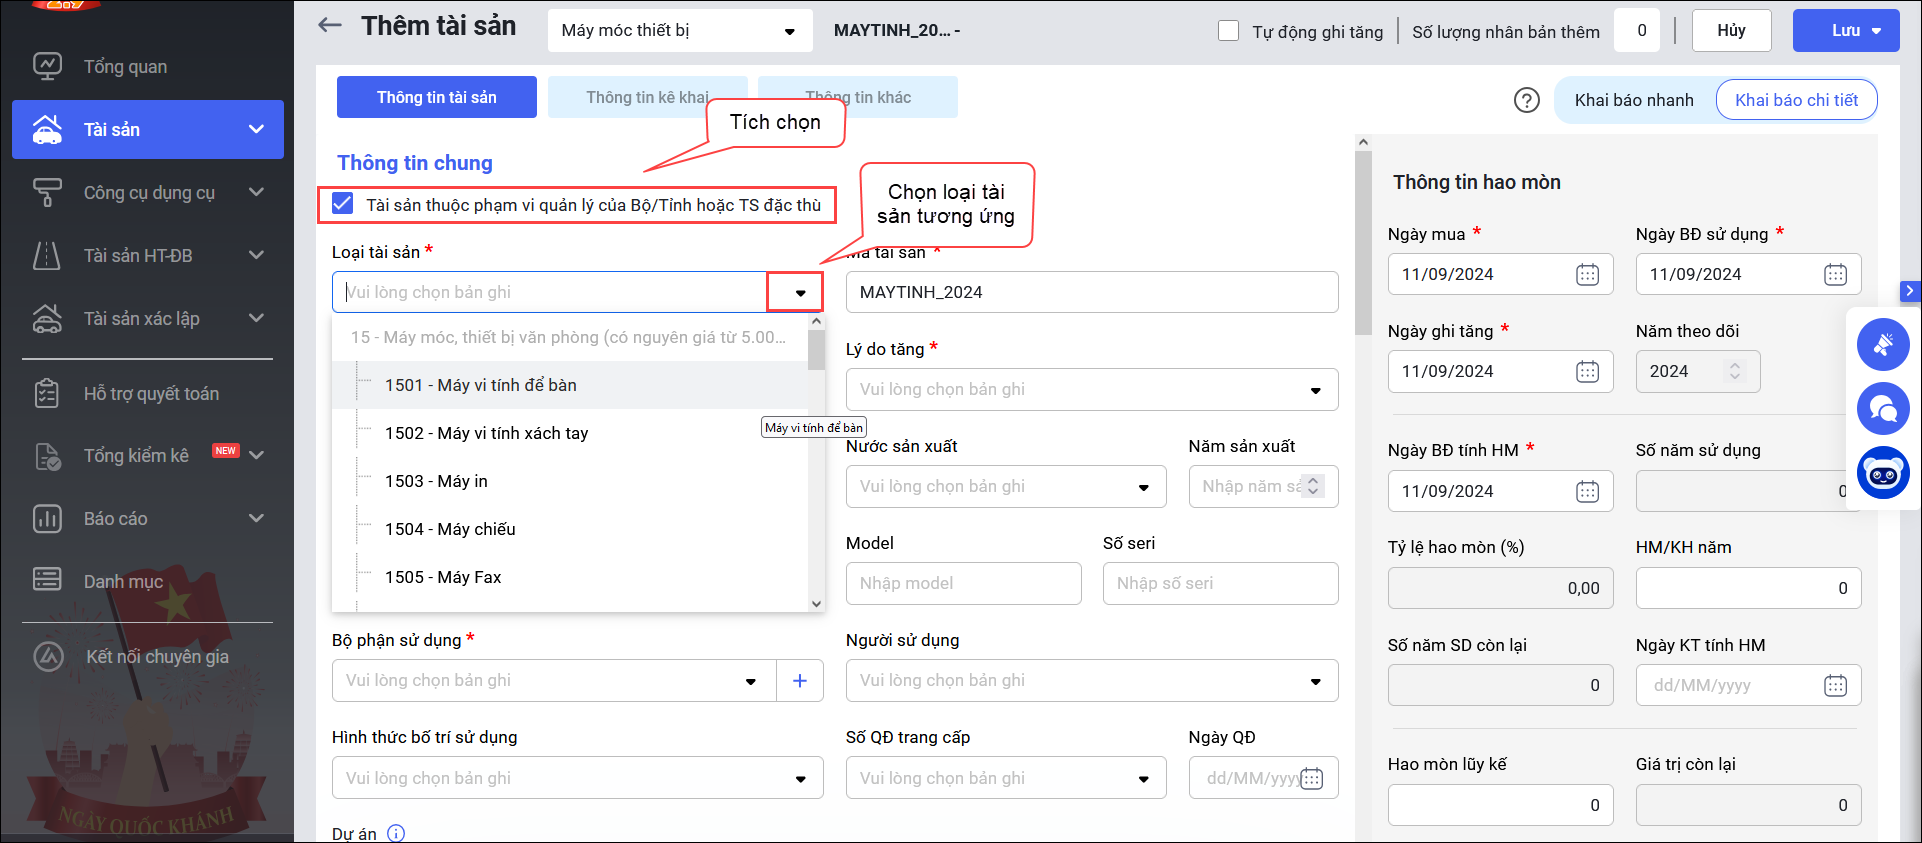This screenshot has height=843, width=1922.
Task: Expand the Công cụ dụng cụ chevron
Action: [x=257, y=192]
